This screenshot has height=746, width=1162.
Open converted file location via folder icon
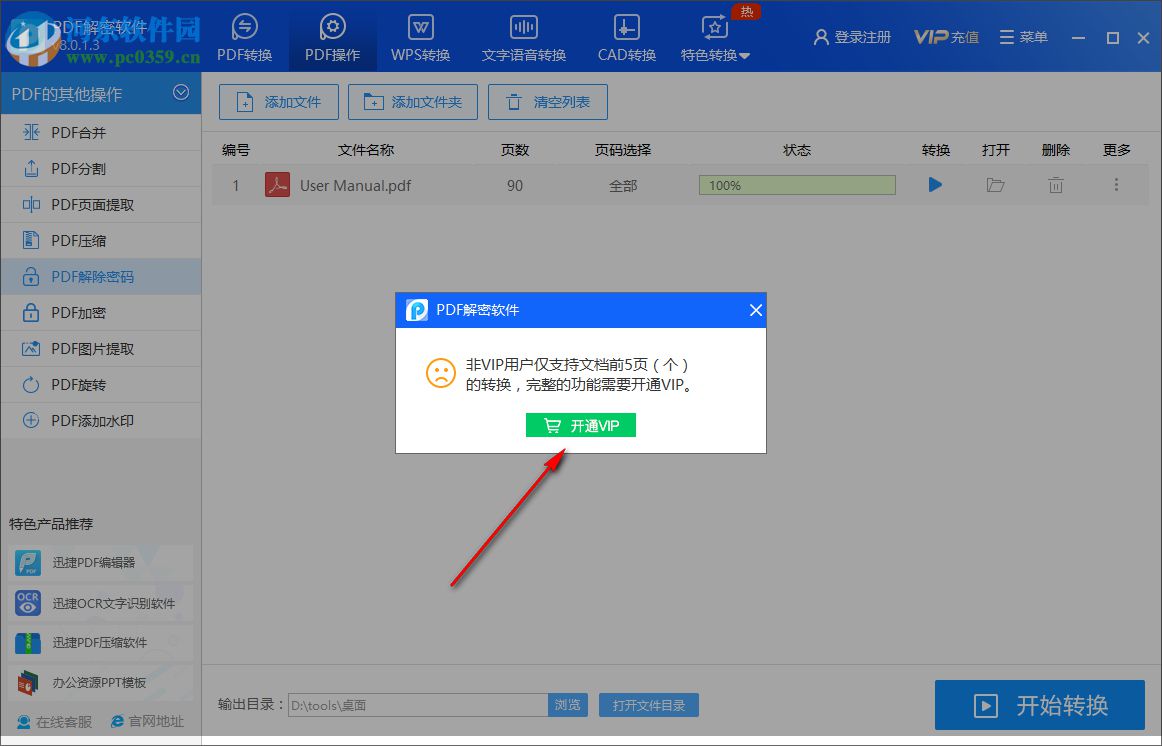995,185
